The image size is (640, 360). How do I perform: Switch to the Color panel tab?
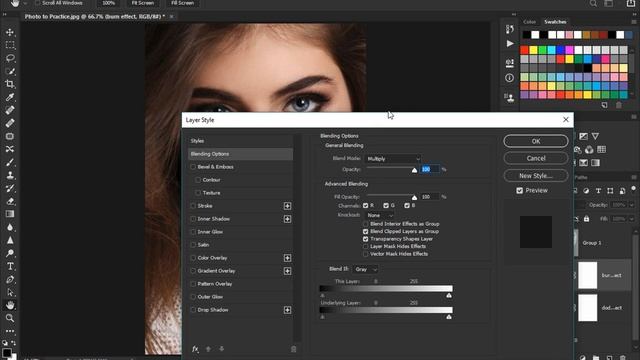pos(529,22)
